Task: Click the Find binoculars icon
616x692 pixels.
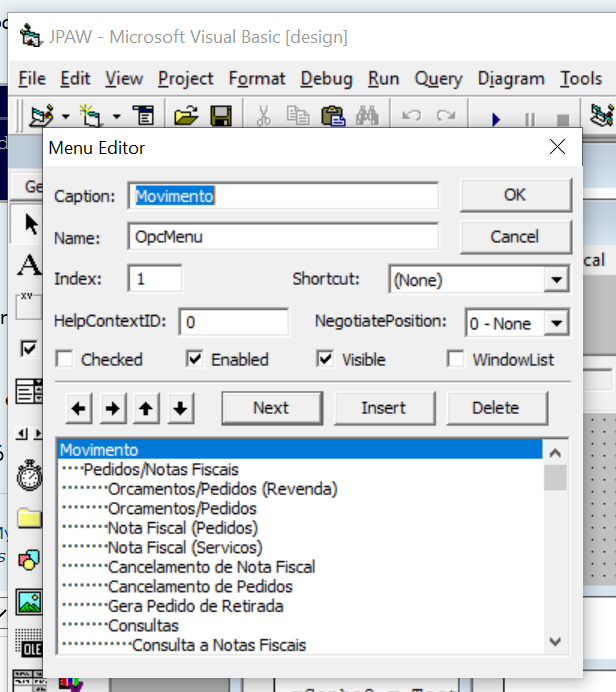Action: (367, 116)
